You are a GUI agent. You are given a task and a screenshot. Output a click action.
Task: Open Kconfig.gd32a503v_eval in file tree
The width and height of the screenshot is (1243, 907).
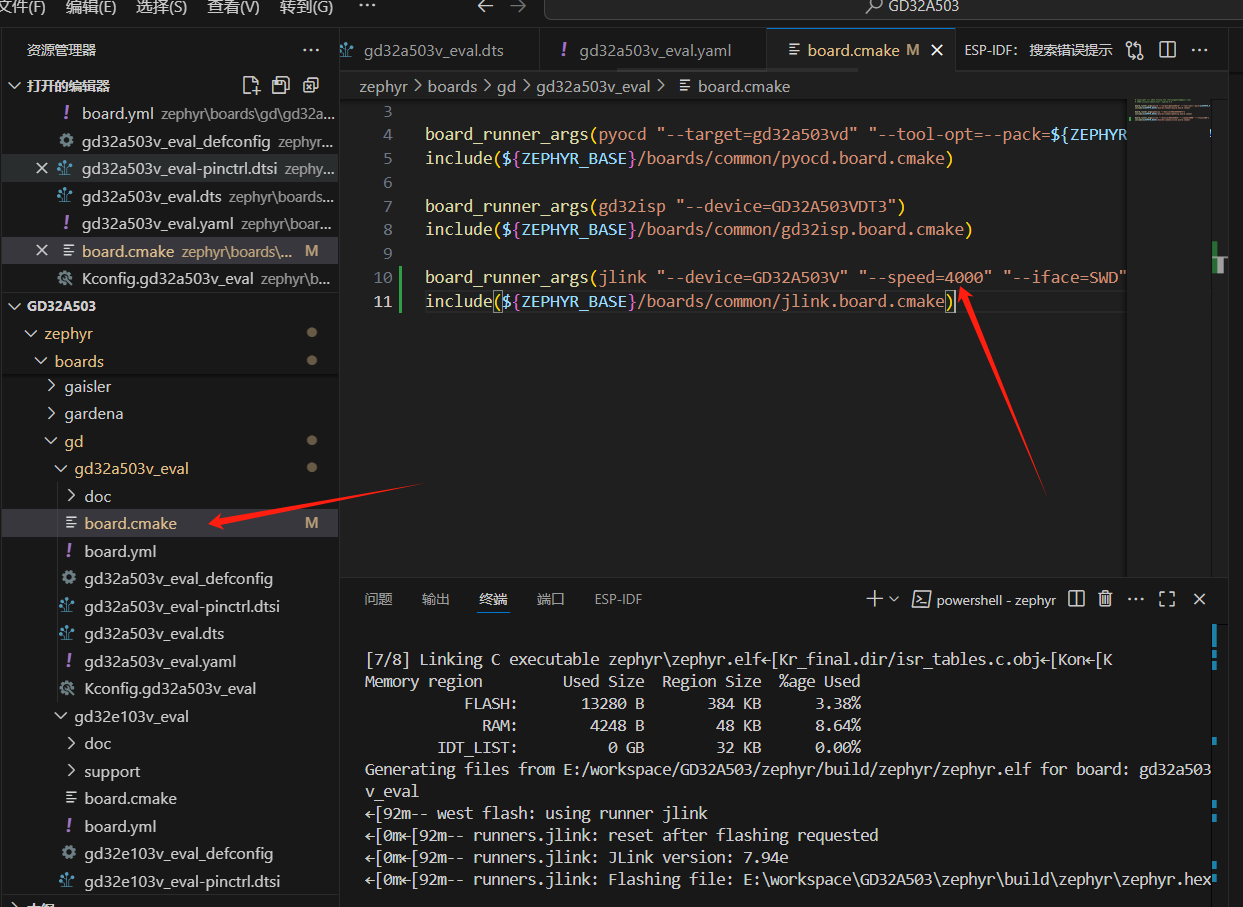click(x=170, y=688)
